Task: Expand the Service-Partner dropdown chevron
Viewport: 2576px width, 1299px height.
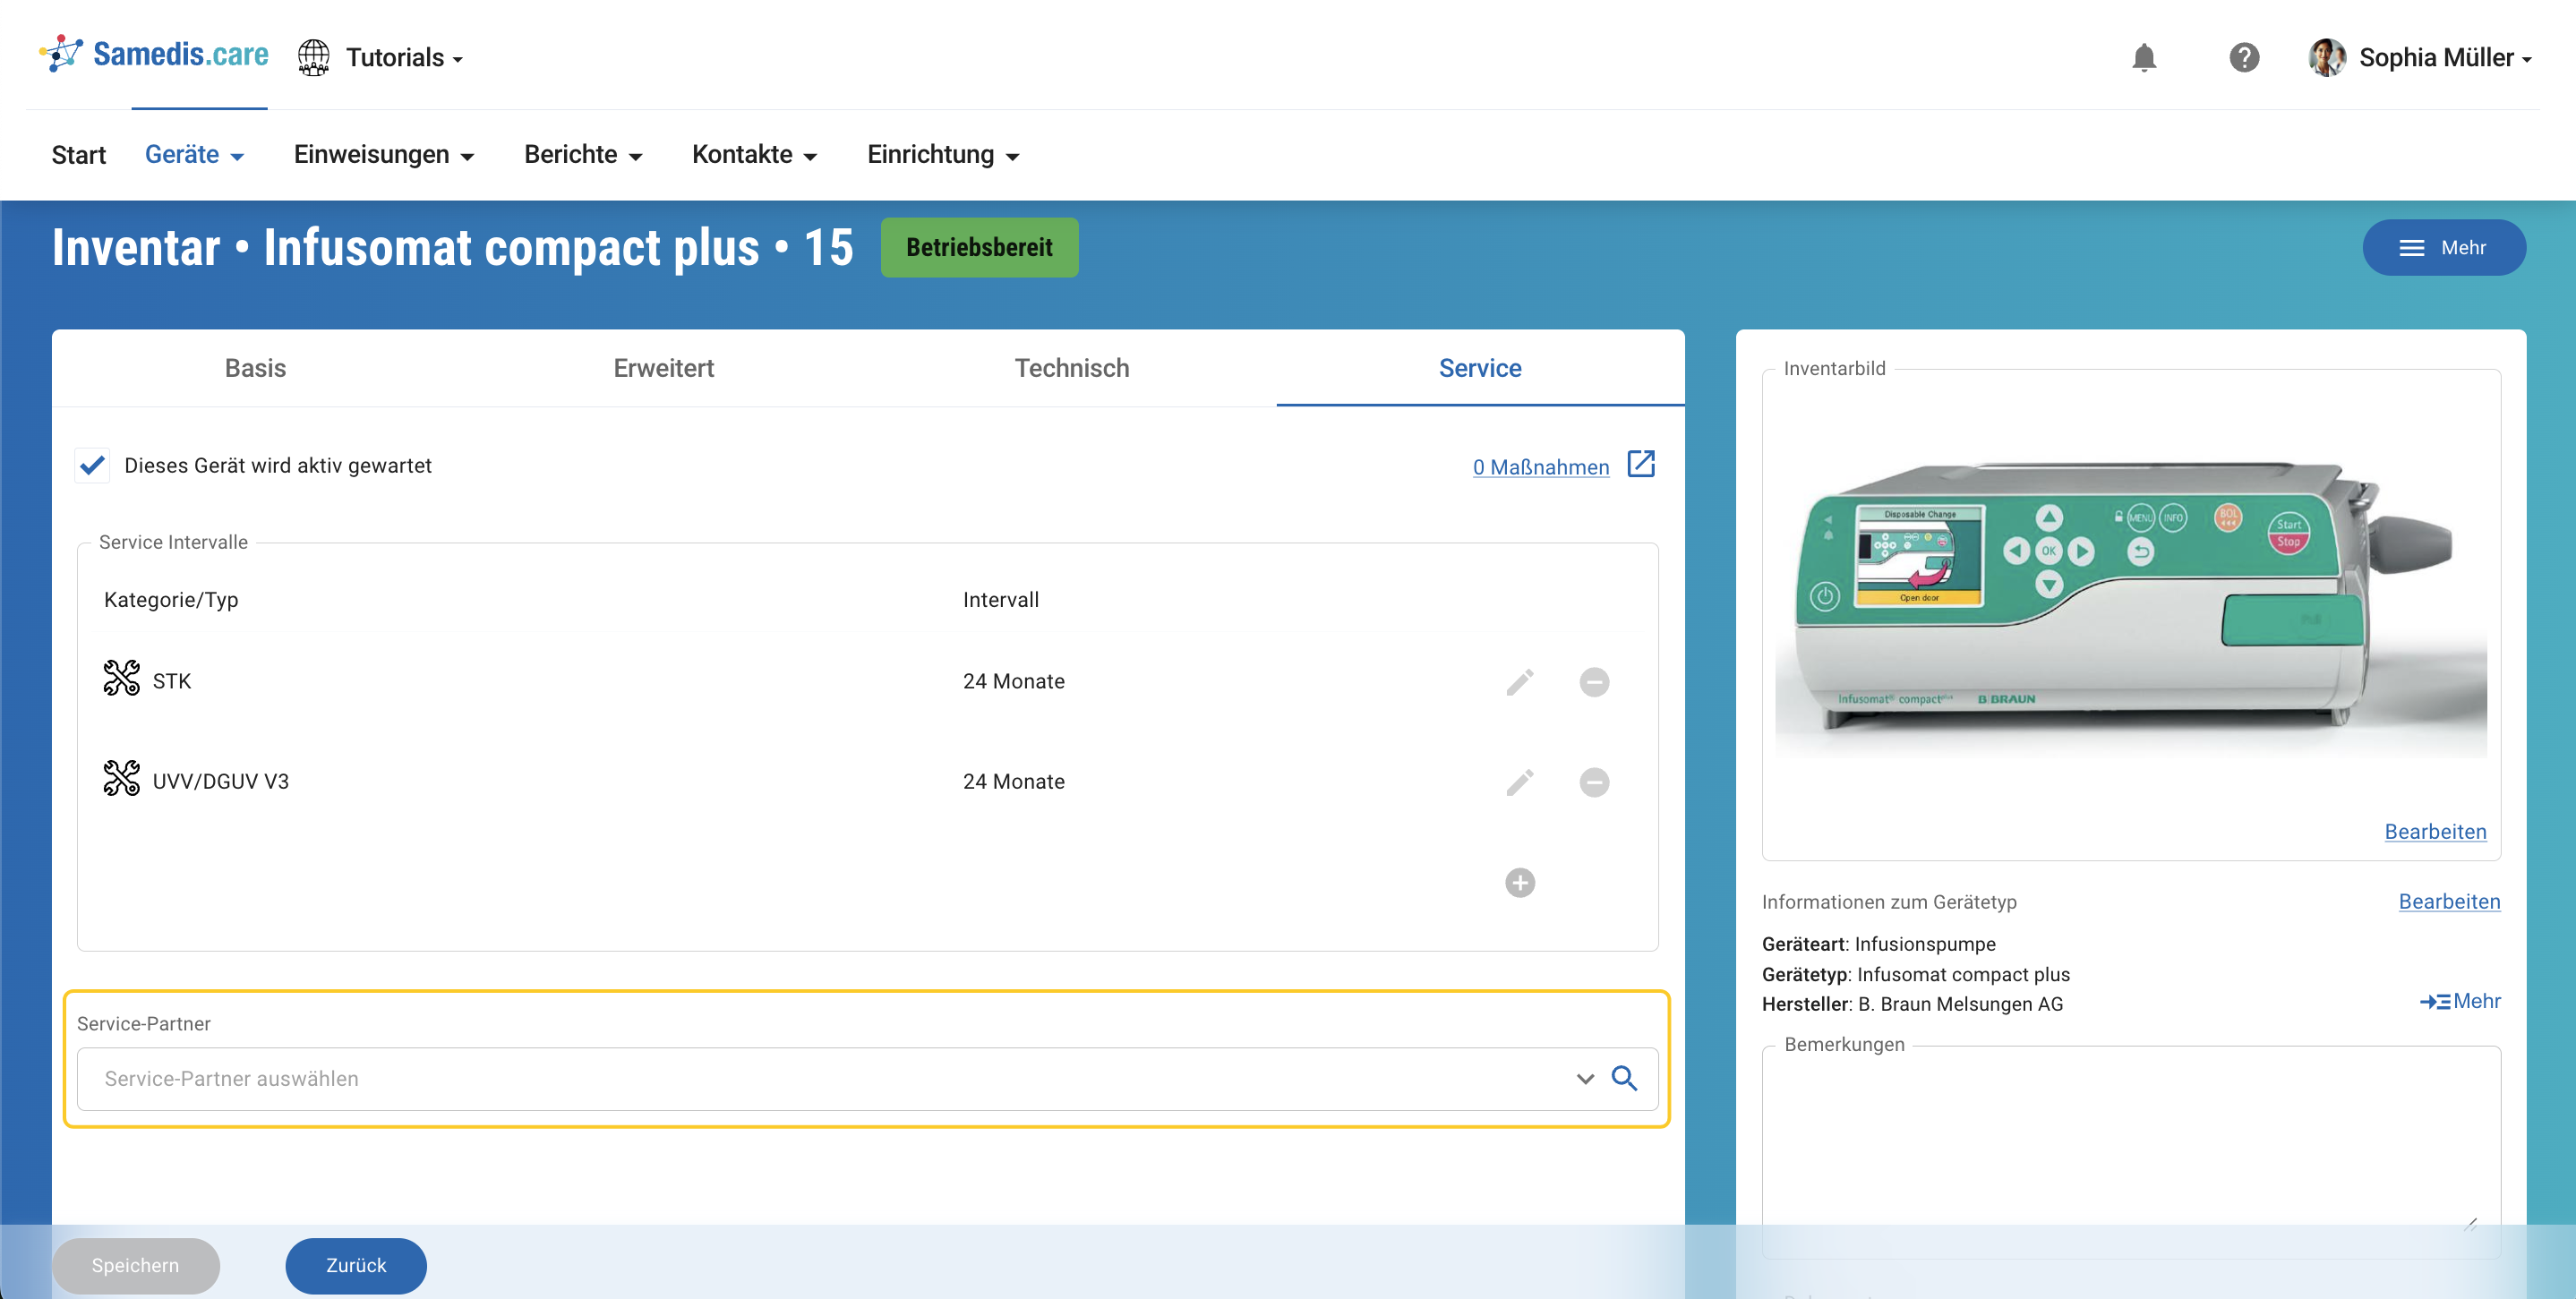Action: 1584,1078
